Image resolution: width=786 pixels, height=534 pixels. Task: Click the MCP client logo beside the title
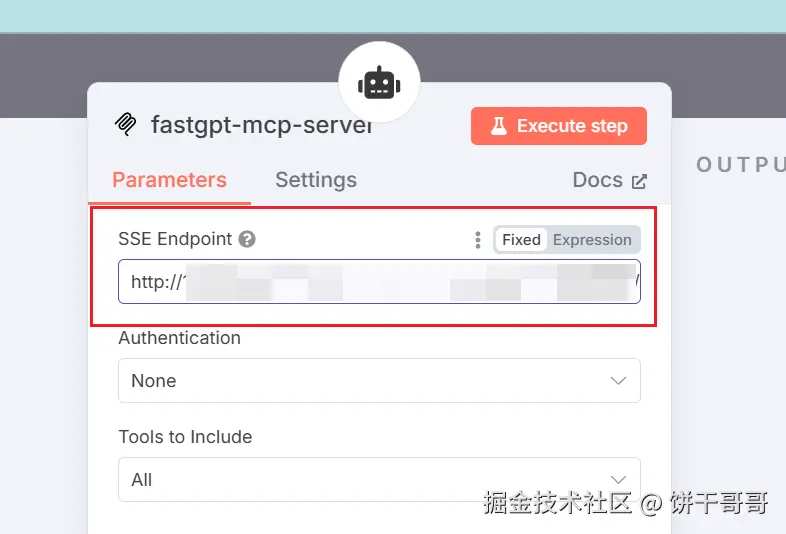point(126,124)
